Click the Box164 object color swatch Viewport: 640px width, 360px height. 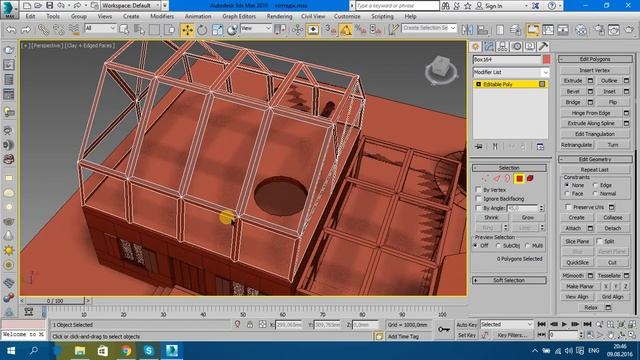tap(547, 60)
